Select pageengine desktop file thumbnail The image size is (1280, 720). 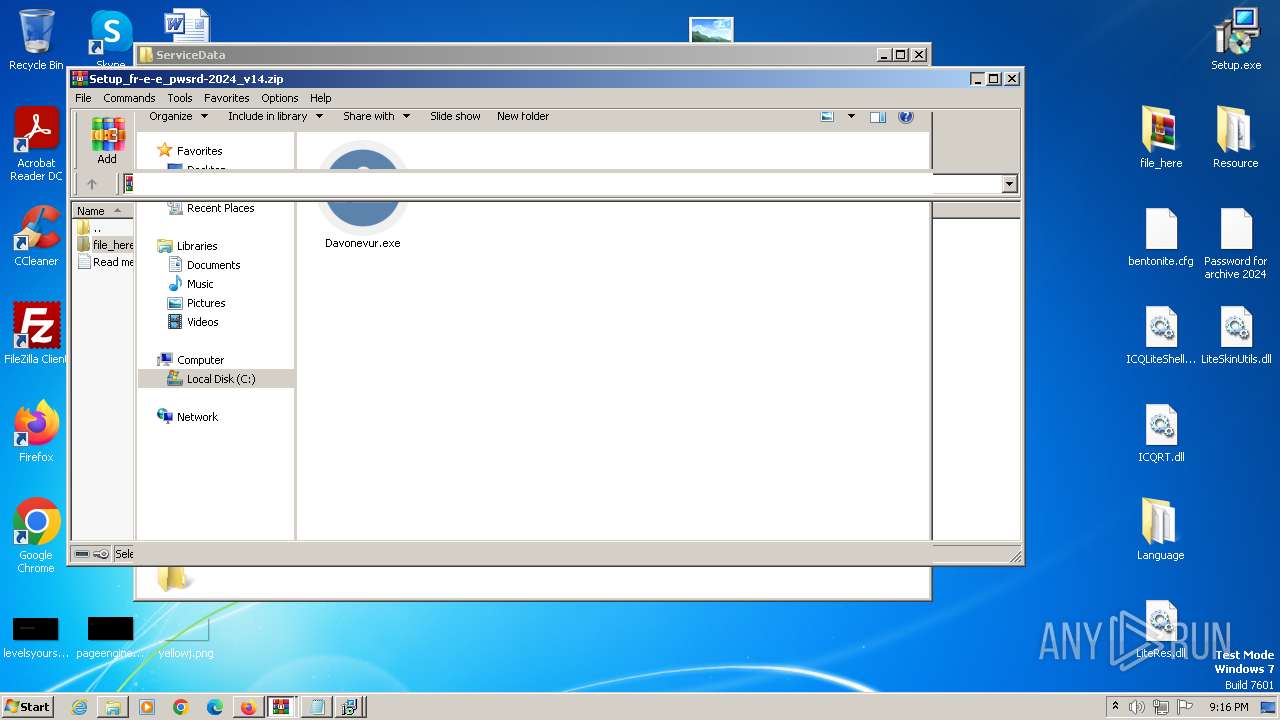pos(110,637)
